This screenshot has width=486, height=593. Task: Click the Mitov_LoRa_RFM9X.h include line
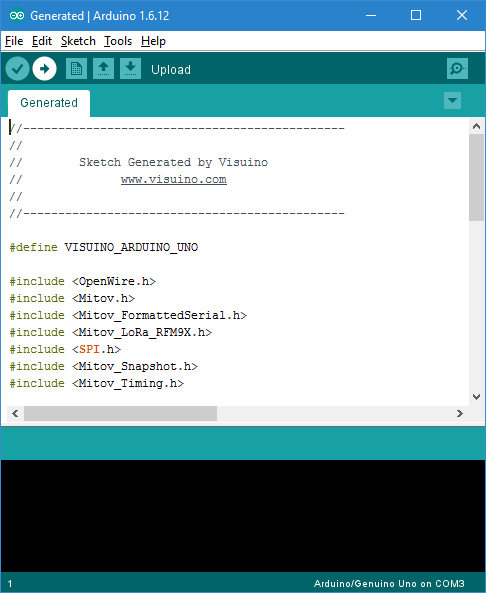pyautogui.click(x=110, y=332)
